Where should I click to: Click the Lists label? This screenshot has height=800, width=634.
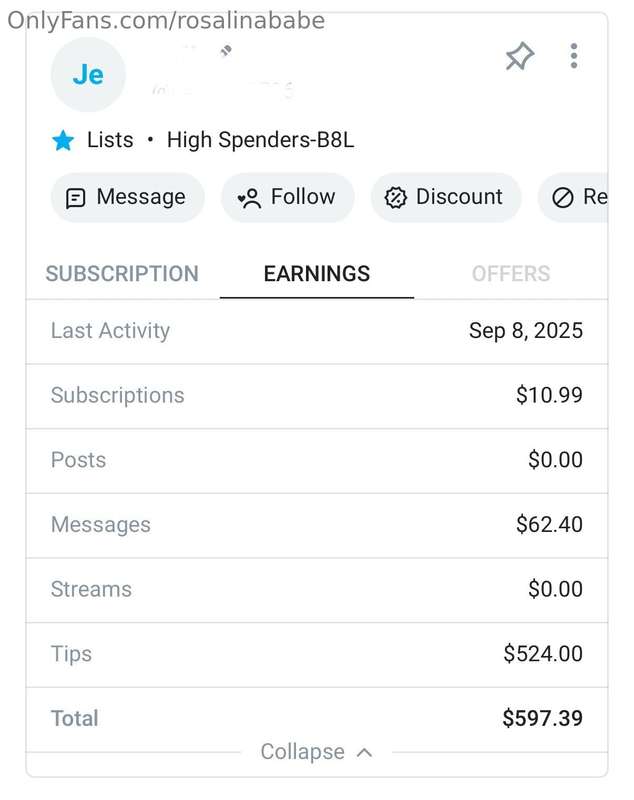pyautogui.click(x=110, y=140)
